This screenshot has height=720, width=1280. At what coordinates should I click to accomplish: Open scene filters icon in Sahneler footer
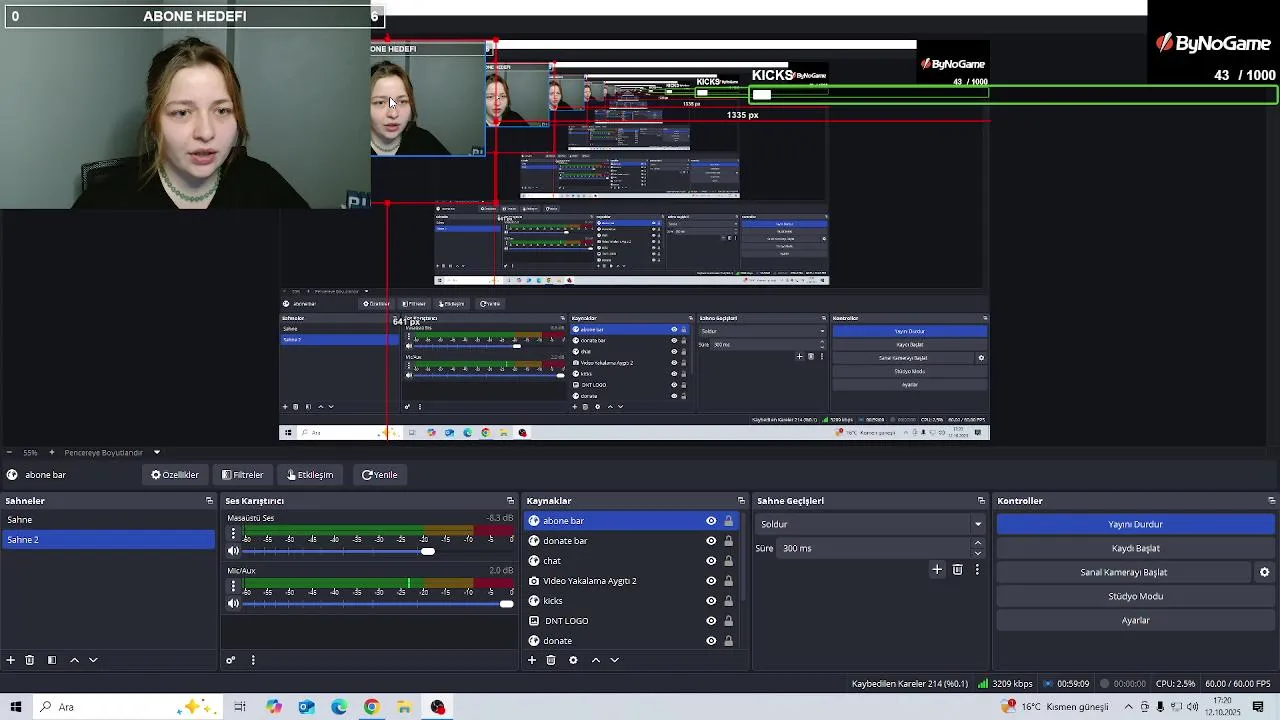(52, 660)
